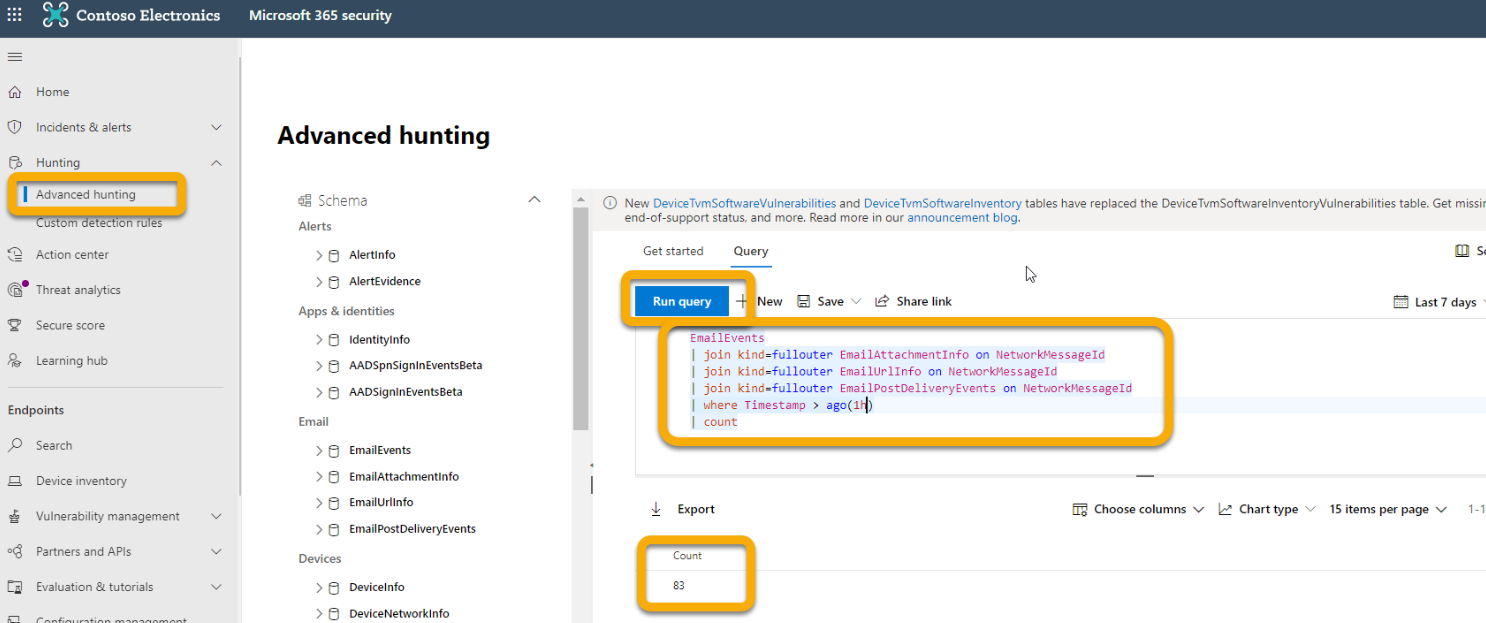
Task: Open the DeviceTvmSoftwareVulnerabilities link
Action: tap(744, 203)
